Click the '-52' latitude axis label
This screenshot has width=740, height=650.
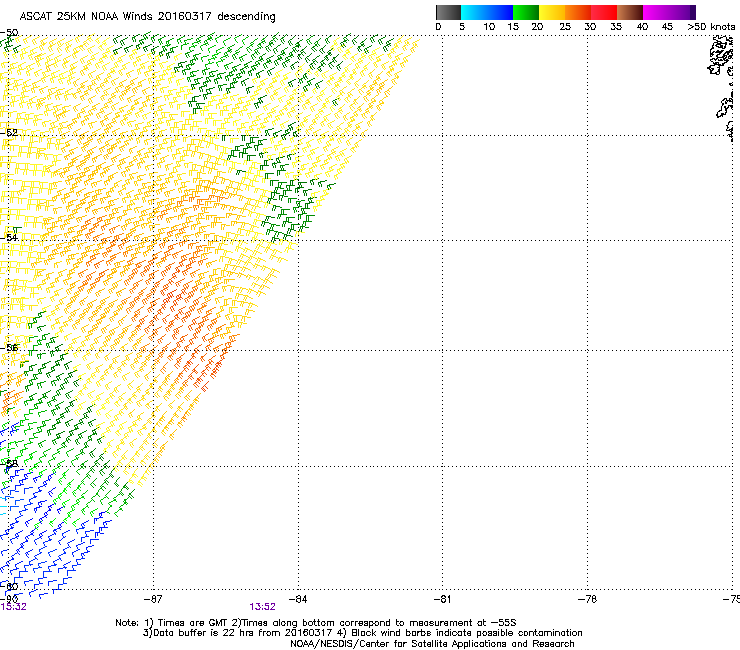[x=9, y=133]
